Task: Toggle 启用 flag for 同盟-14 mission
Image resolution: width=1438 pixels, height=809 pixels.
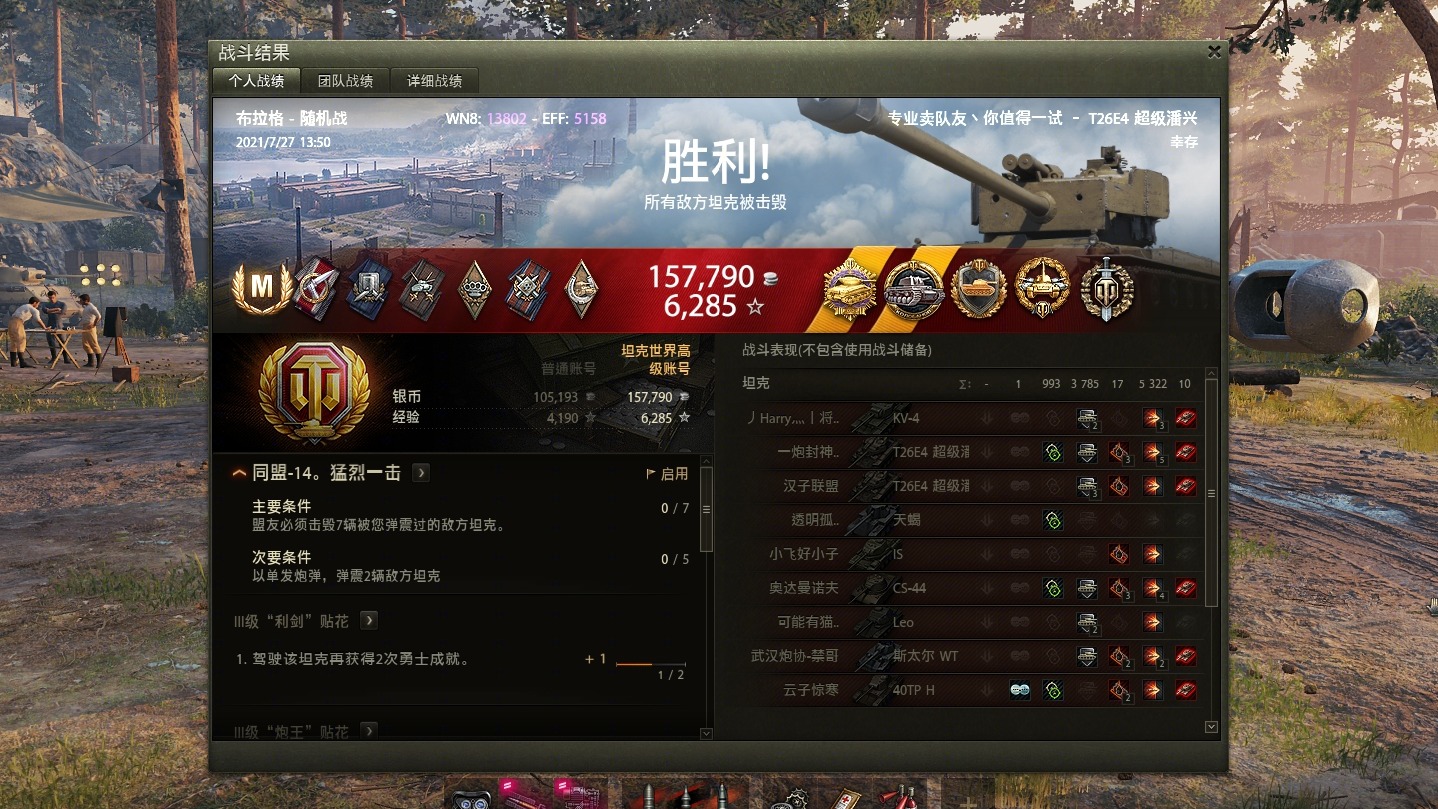Action: [668, 474]
